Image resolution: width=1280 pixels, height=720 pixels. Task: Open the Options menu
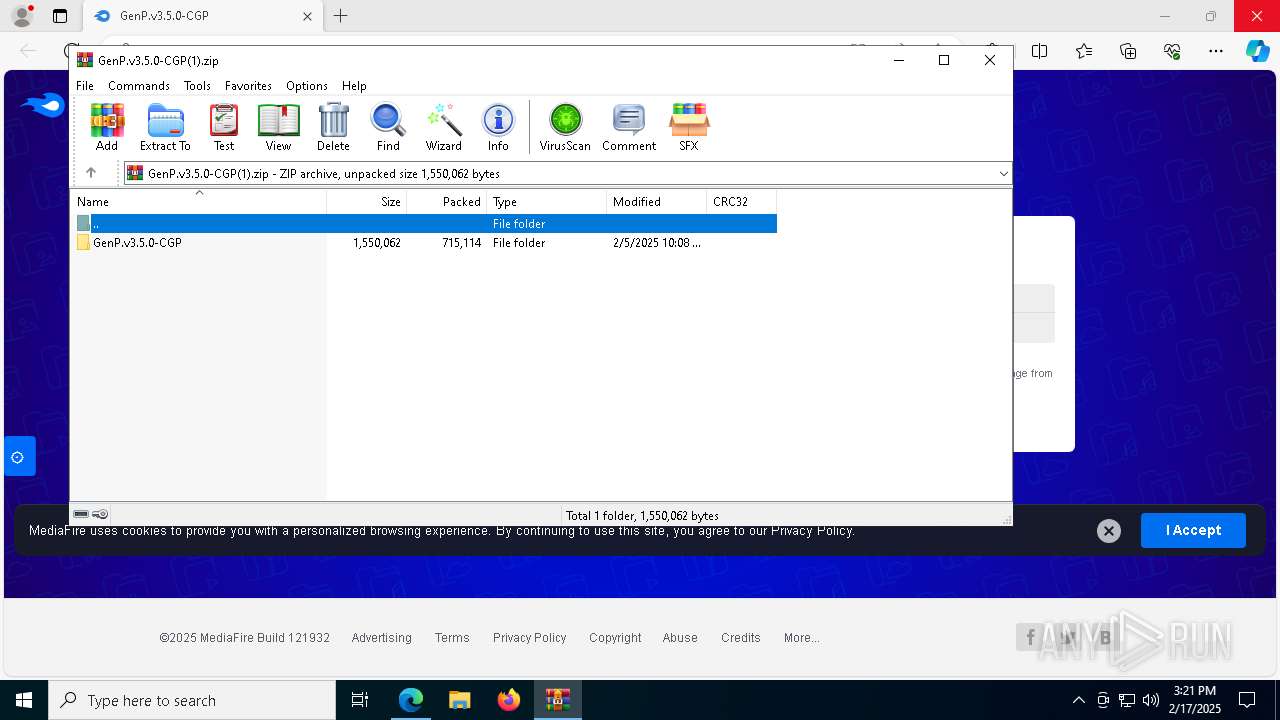(307, 86)
